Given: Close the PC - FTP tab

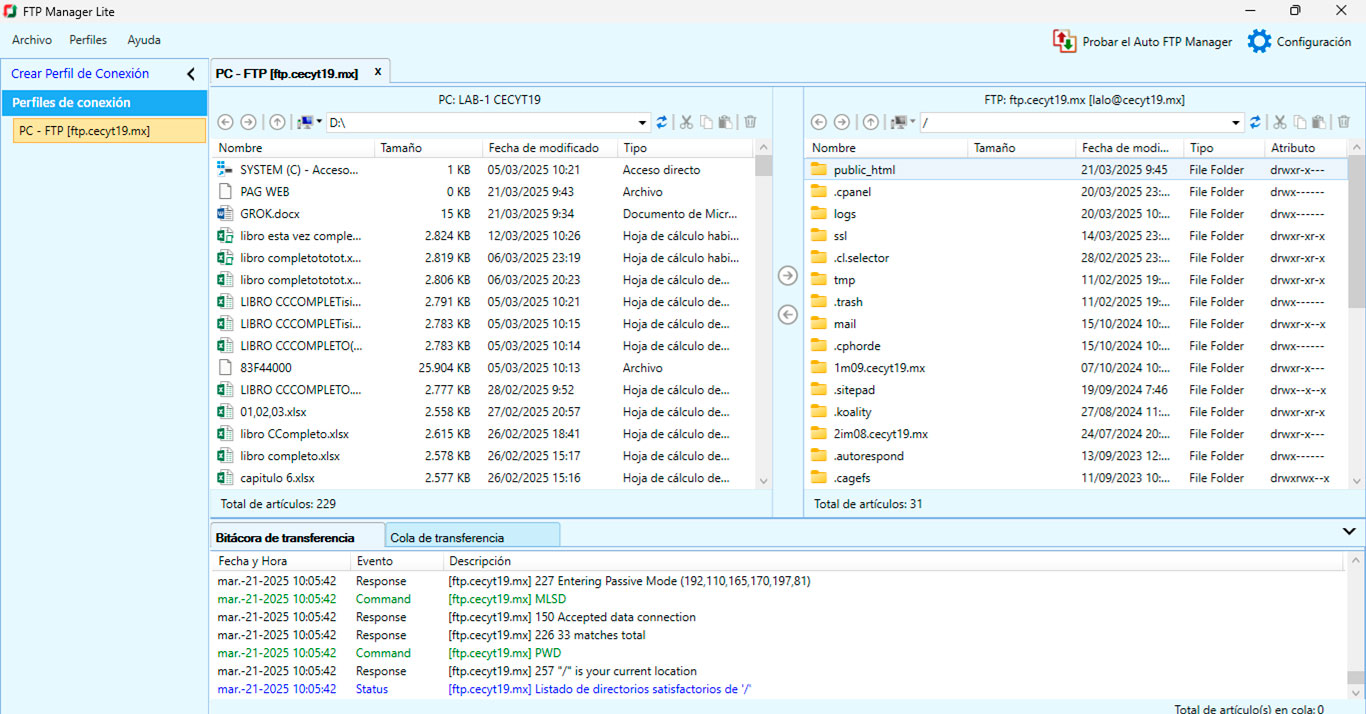Looking at the screenshot, I should pos(378,72).
